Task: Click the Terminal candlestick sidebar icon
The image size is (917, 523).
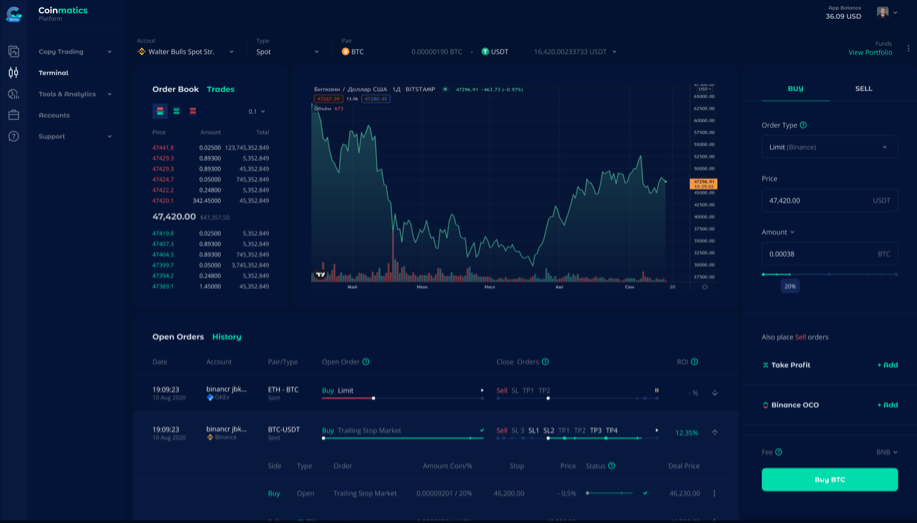Action: [14, 73]
